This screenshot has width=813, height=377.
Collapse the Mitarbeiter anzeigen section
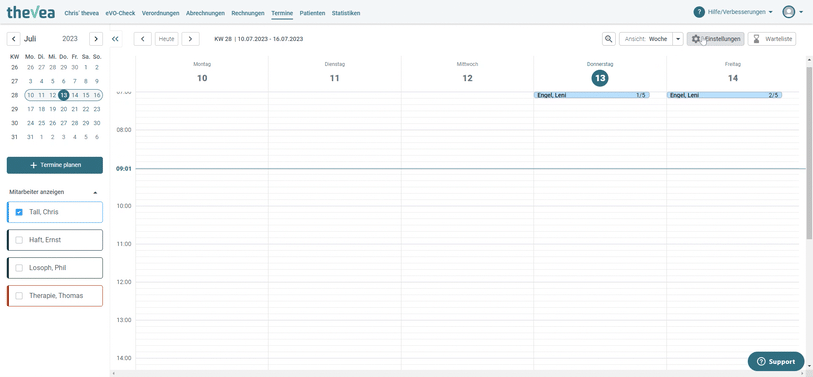click(x=95, y=192)
